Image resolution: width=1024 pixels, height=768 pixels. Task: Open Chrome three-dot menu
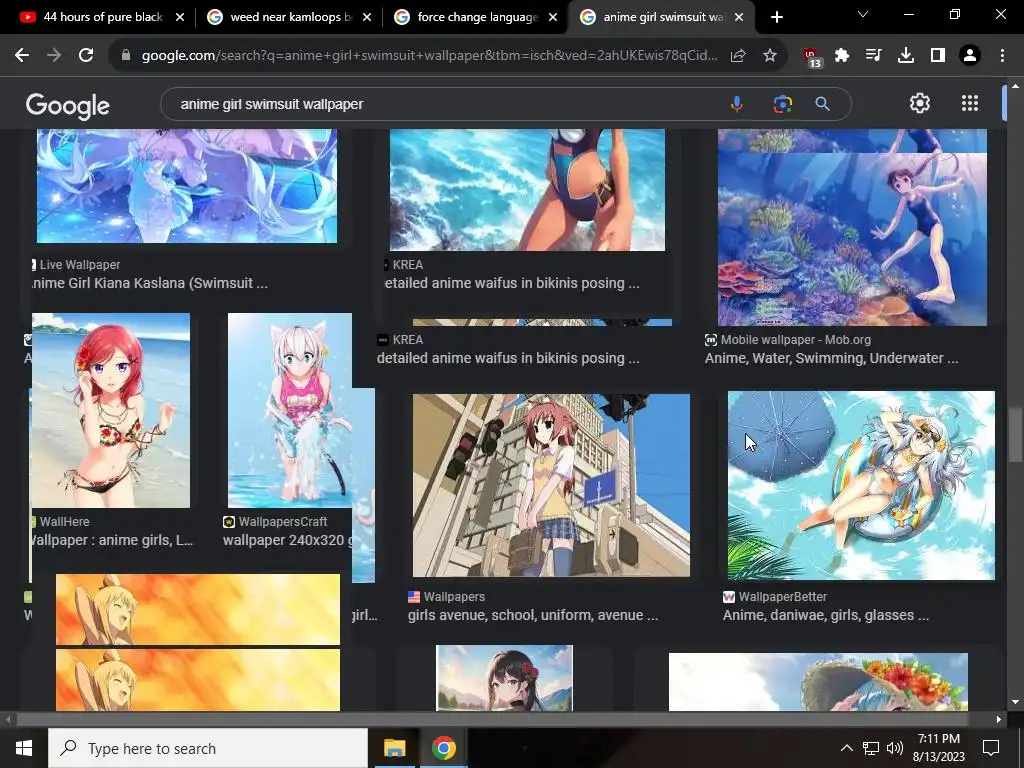pyautogui.click(x=1002, y=56)
